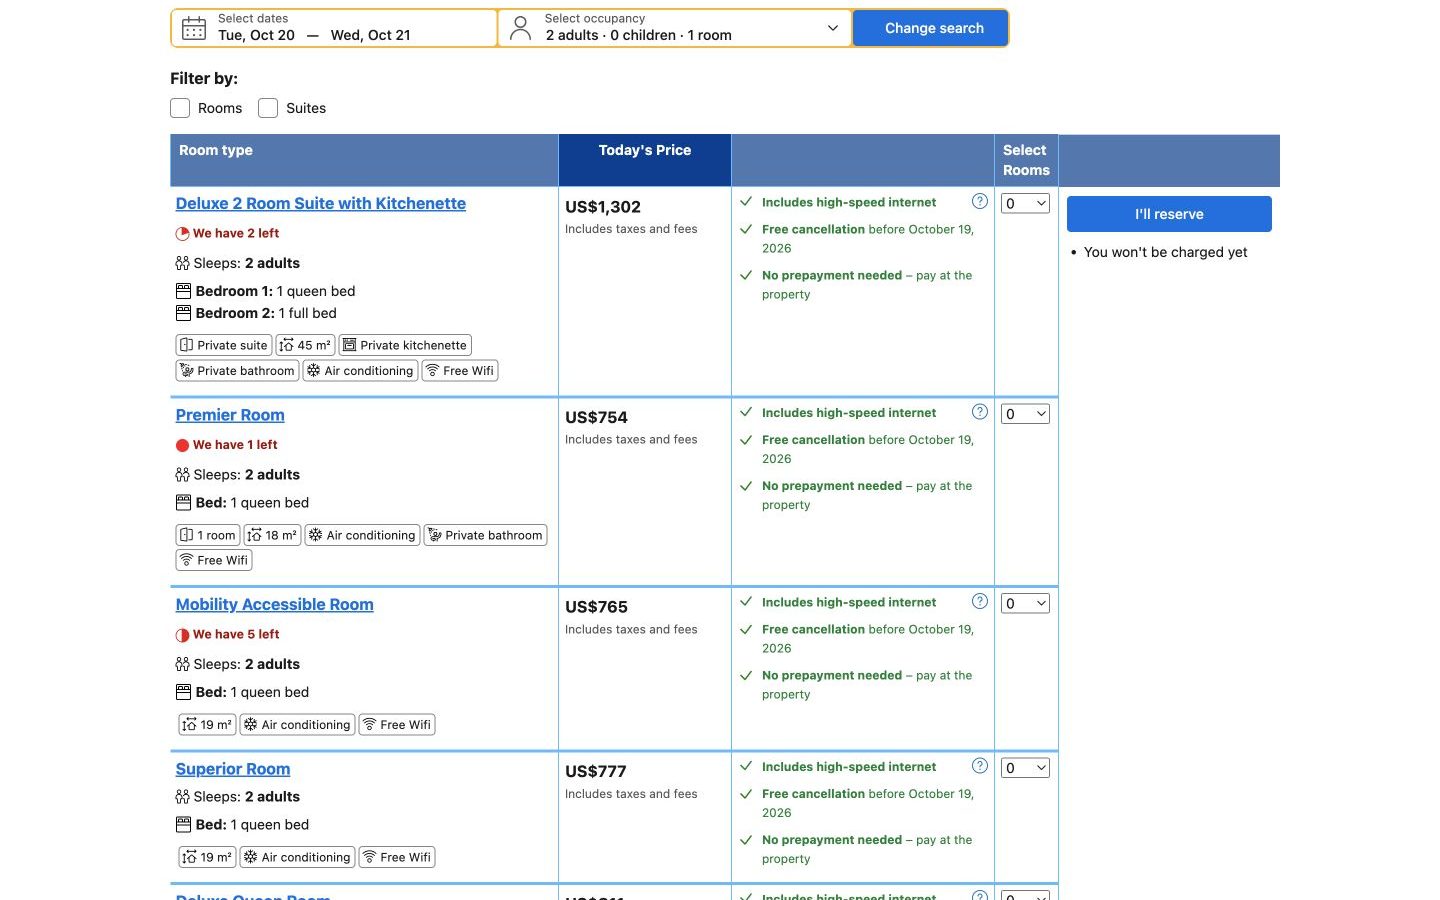Open help icon beside Superior Room internet info
The height and width of the screenshot is (900, 1440).
(980, 766)
